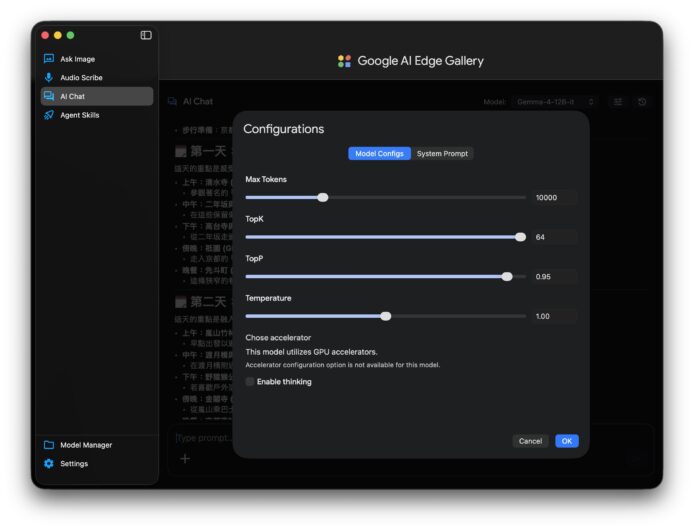The height and width of the screenshot is (530, 694).
Task: Click the plus attachment icon below prompt
Action: pos(185,459)
